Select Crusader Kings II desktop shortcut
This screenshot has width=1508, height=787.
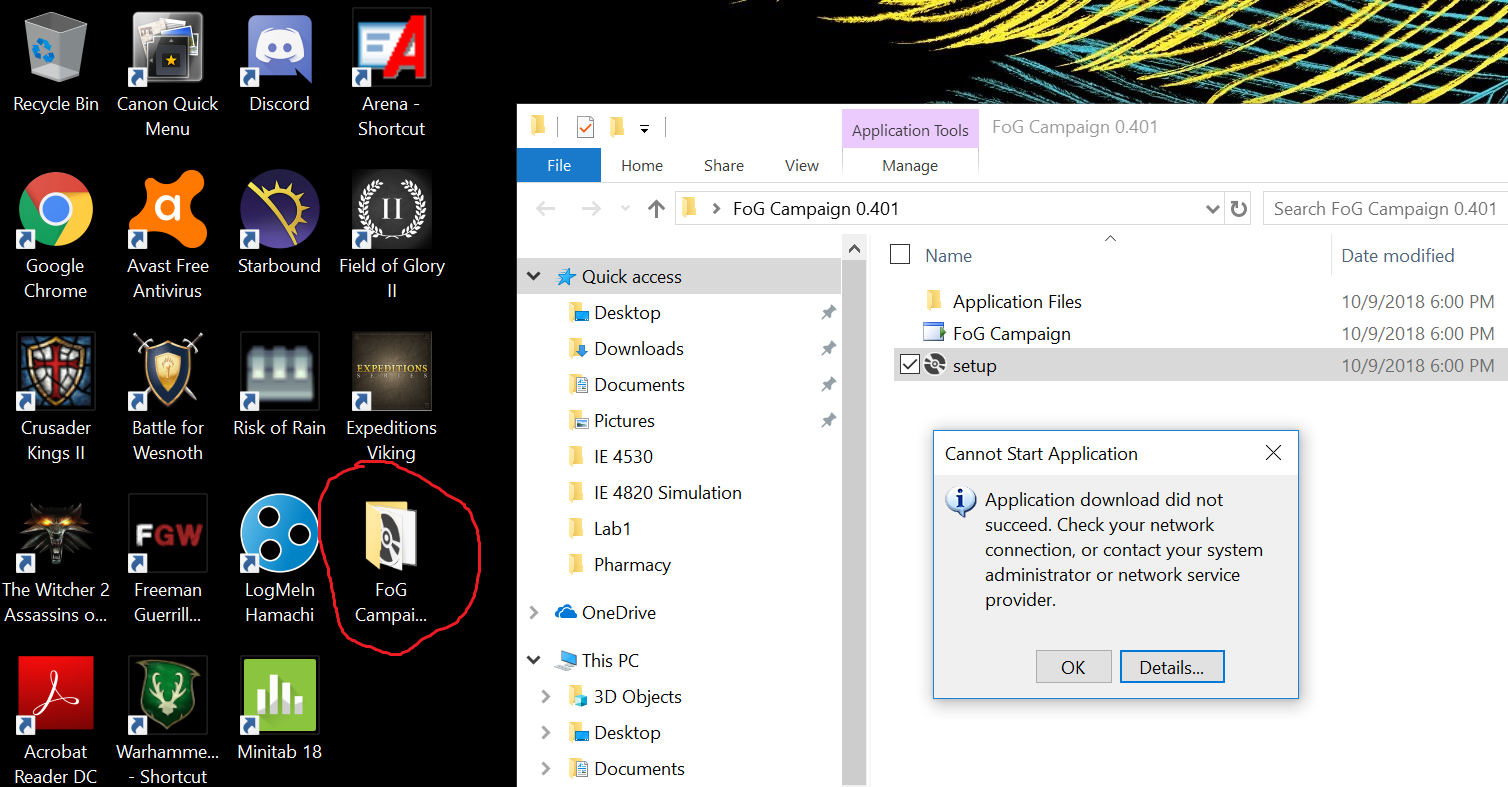[56, 398]
